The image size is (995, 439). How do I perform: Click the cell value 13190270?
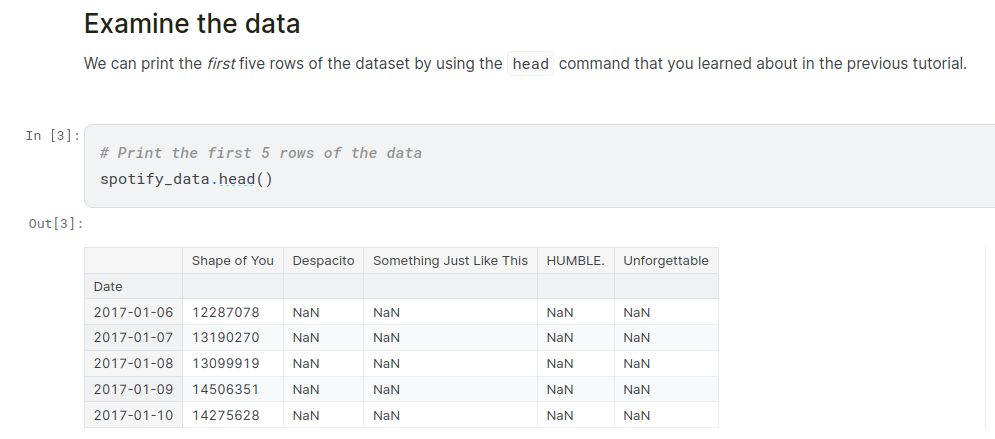[x=226, y=338]
